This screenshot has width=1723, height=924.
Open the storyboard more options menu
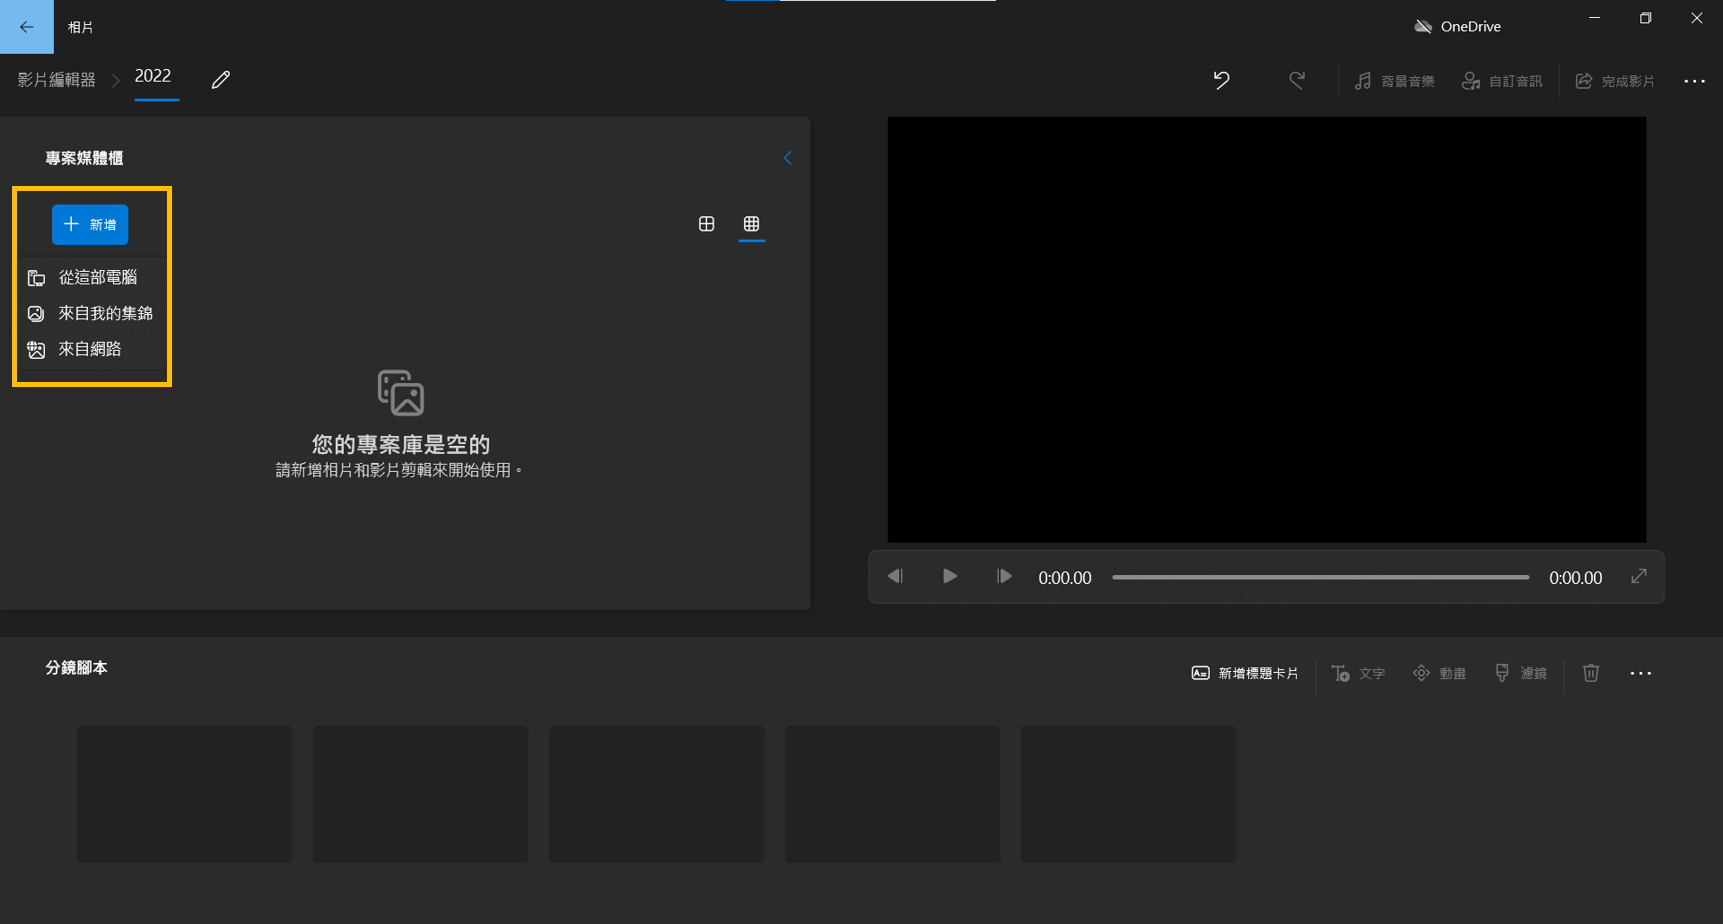[1641, 674]
